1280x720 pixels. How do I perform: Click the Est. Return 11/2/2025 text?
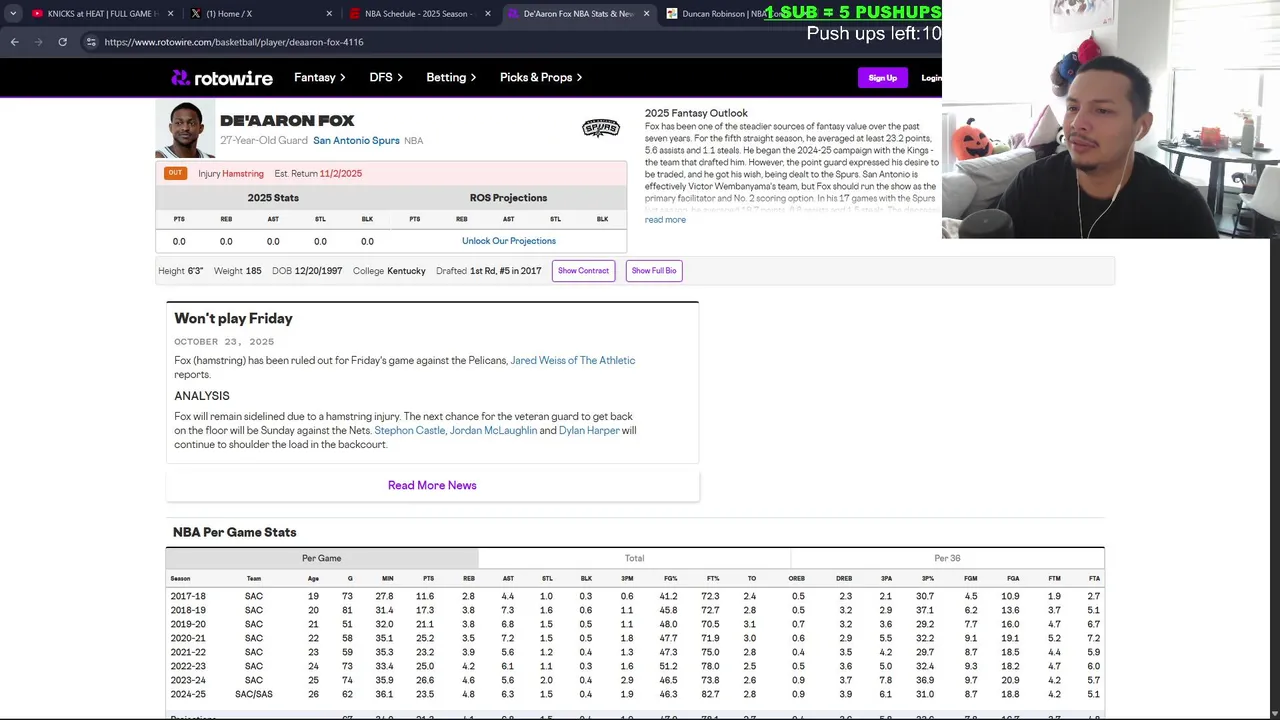(x=318, y=173)
